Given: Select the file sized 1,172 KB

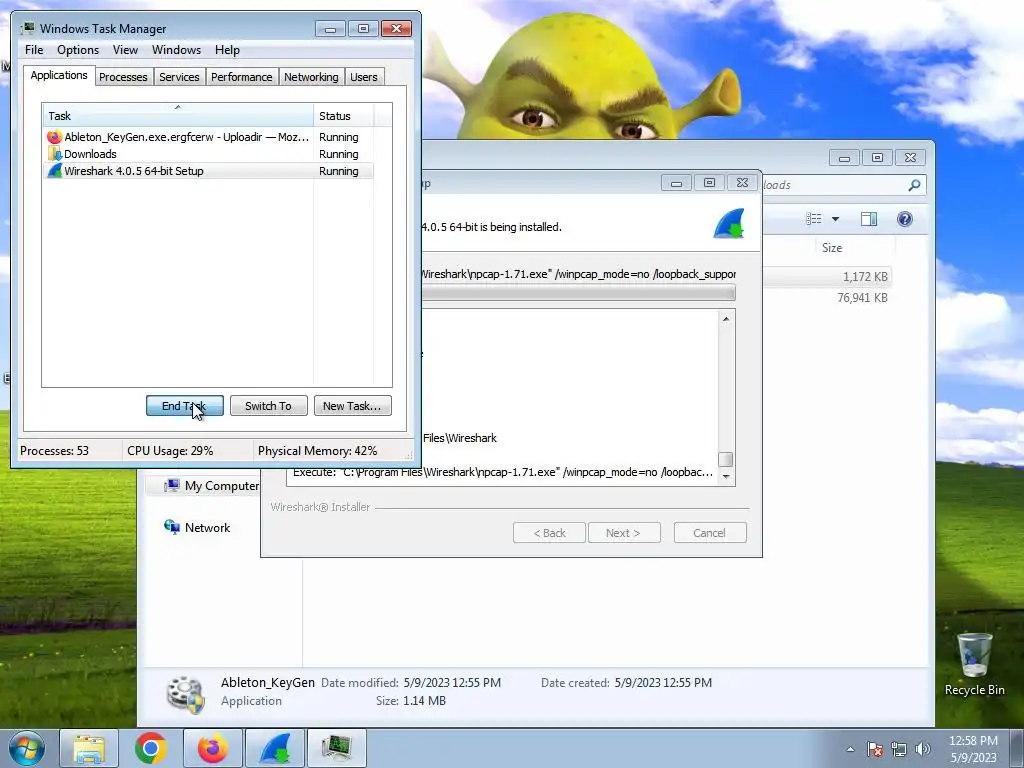Looking at the screenshot, I should (x=865, y=277).
